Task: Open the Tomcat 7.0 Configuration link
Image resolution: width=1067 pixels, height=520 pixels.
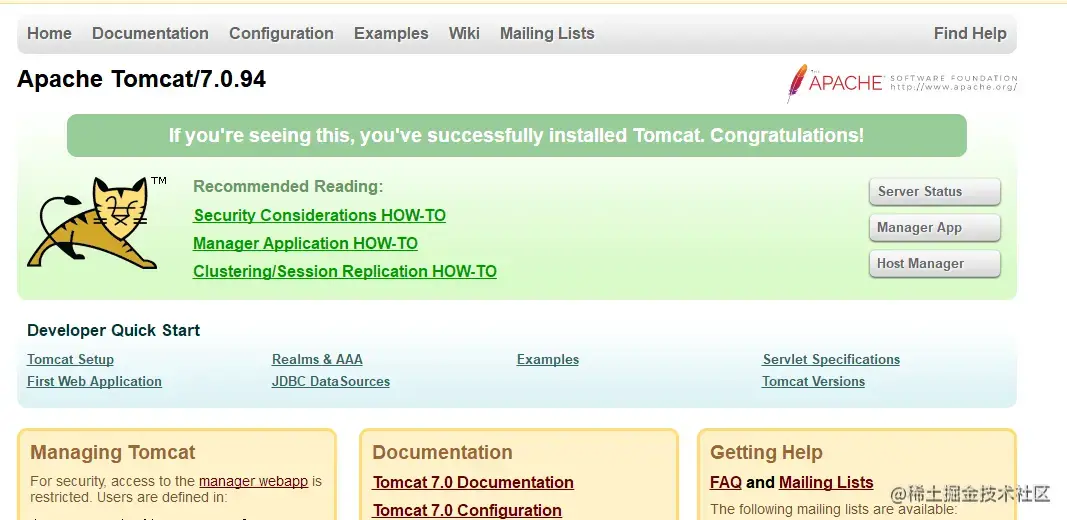Action: (x=467, y=510)
